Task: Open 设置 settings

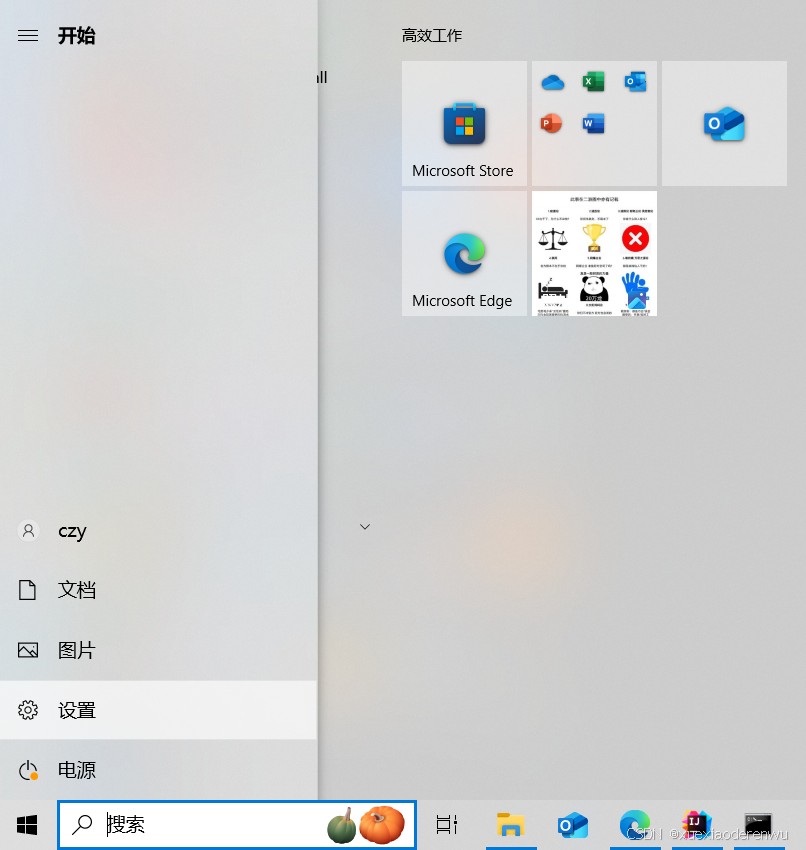Action: tap(158, 710)
